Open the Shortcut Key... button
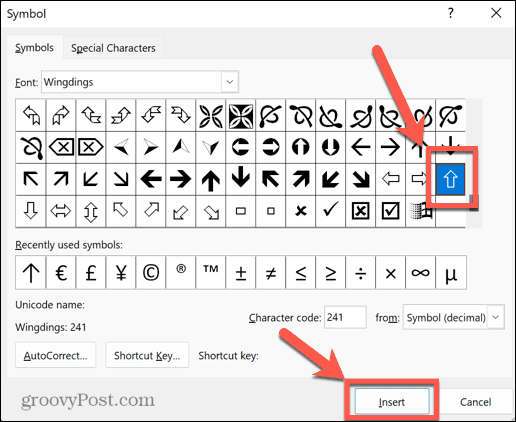The image size is (516, 422). [147, 355]
